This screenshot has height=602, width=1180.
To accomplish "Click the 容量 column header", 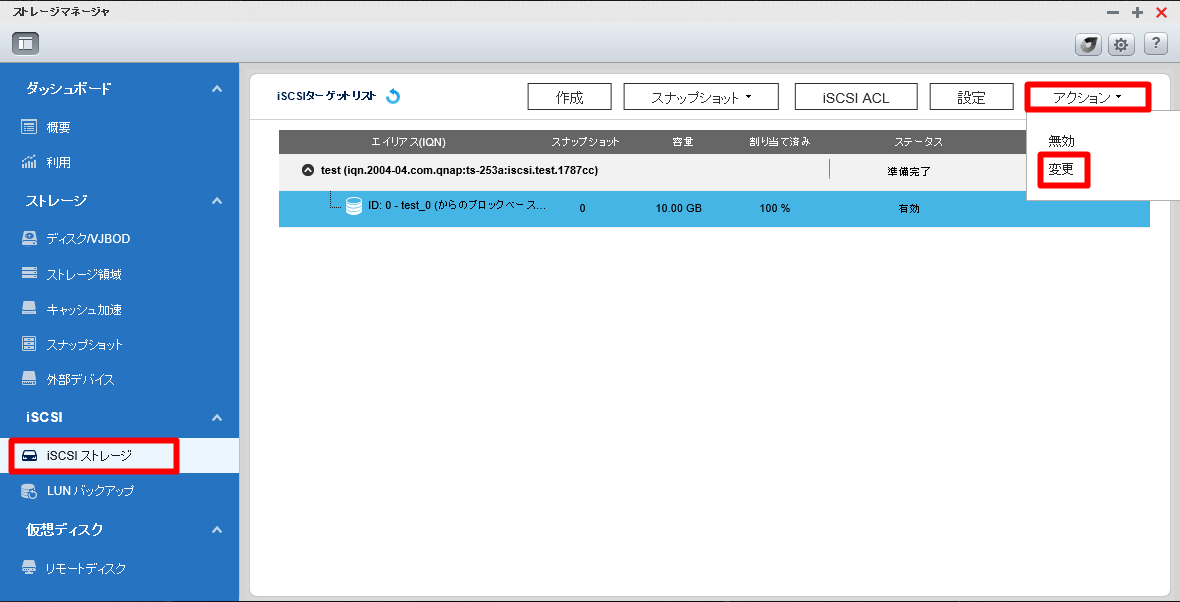I will (x=683, y=141).
